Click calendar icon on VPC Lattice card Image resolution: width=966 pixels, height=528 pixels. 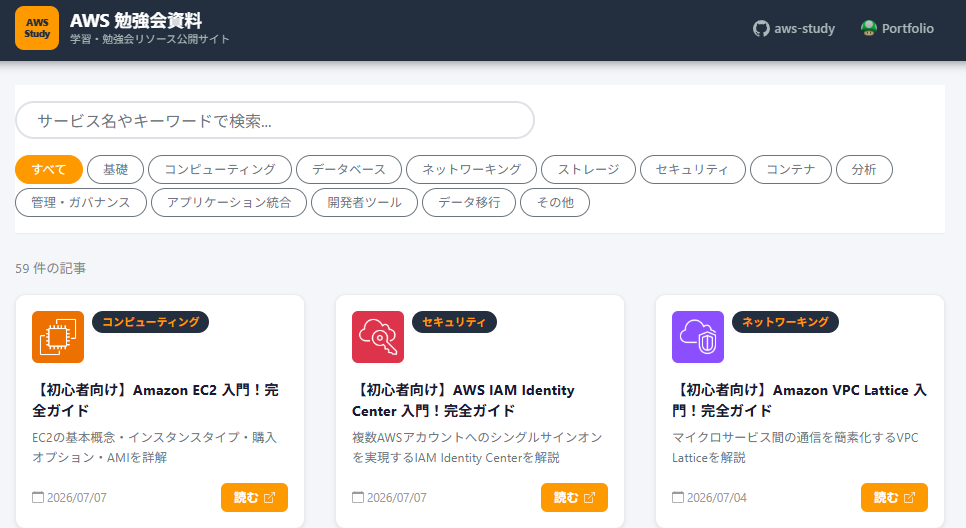coord(678,497)
